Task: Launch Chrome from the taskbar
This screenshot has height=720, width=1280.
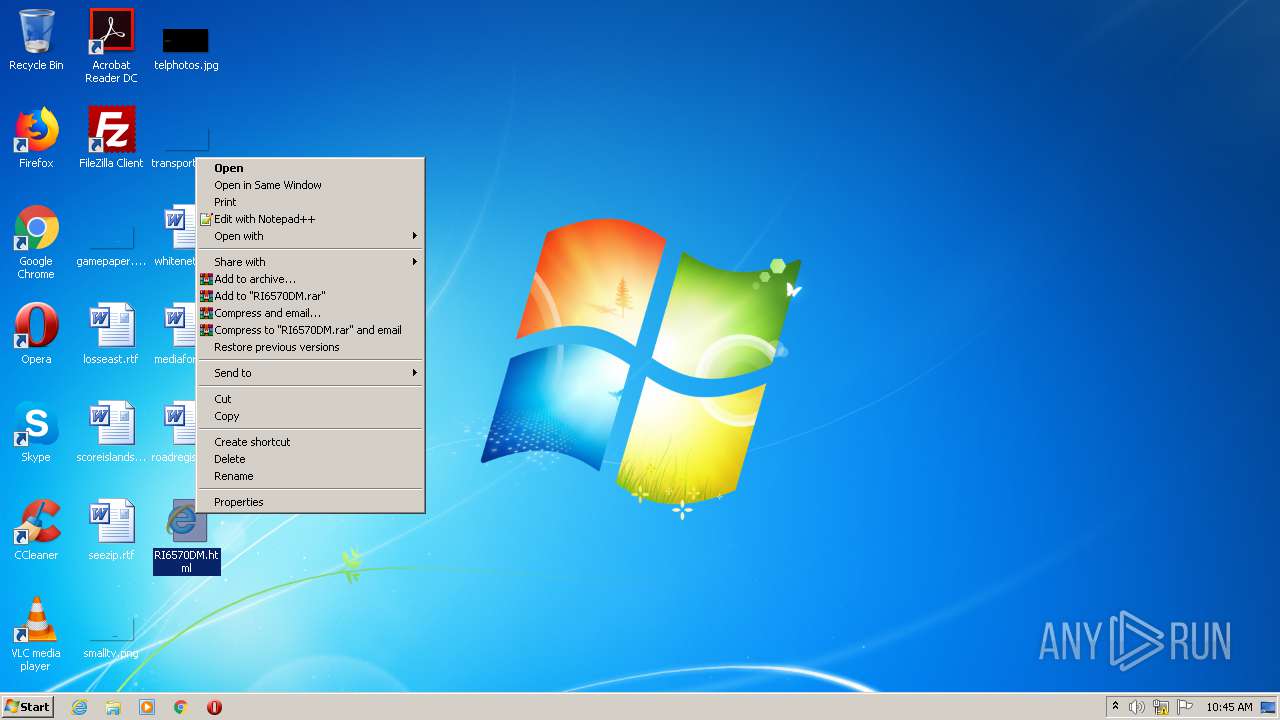Action: [181, 707]
